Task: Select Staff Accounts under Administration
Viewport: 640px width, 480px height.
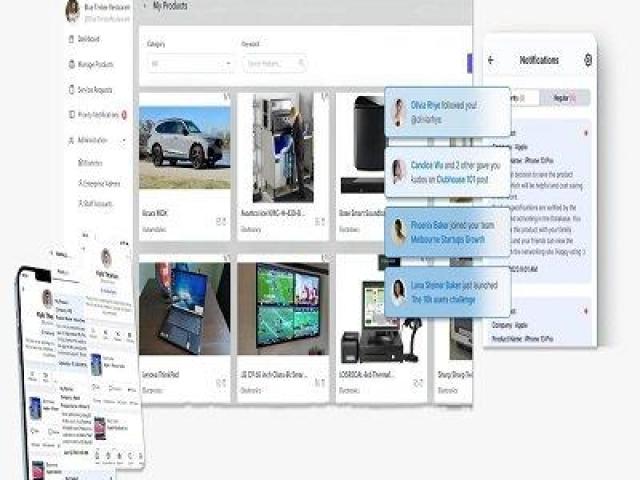Action: pyautogui.click(x=98, y=204)
